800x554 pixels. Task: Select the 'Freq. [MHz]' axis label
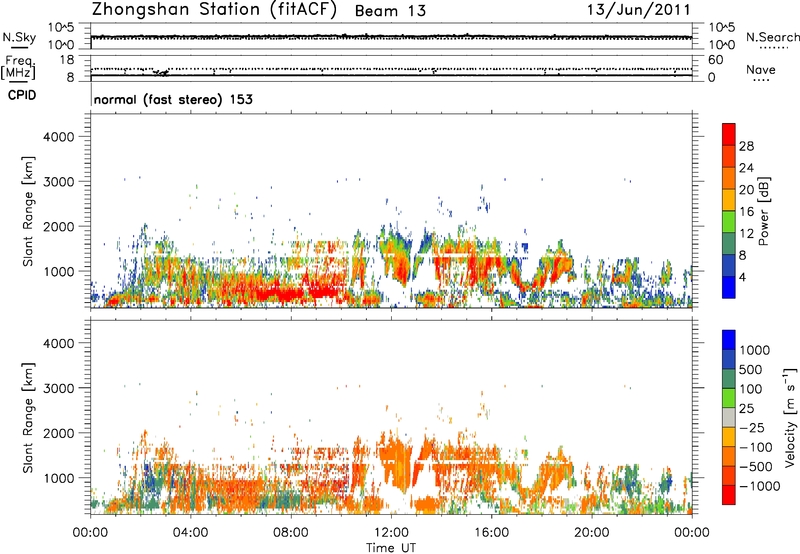pyautogui.click(x=18, y=67)
